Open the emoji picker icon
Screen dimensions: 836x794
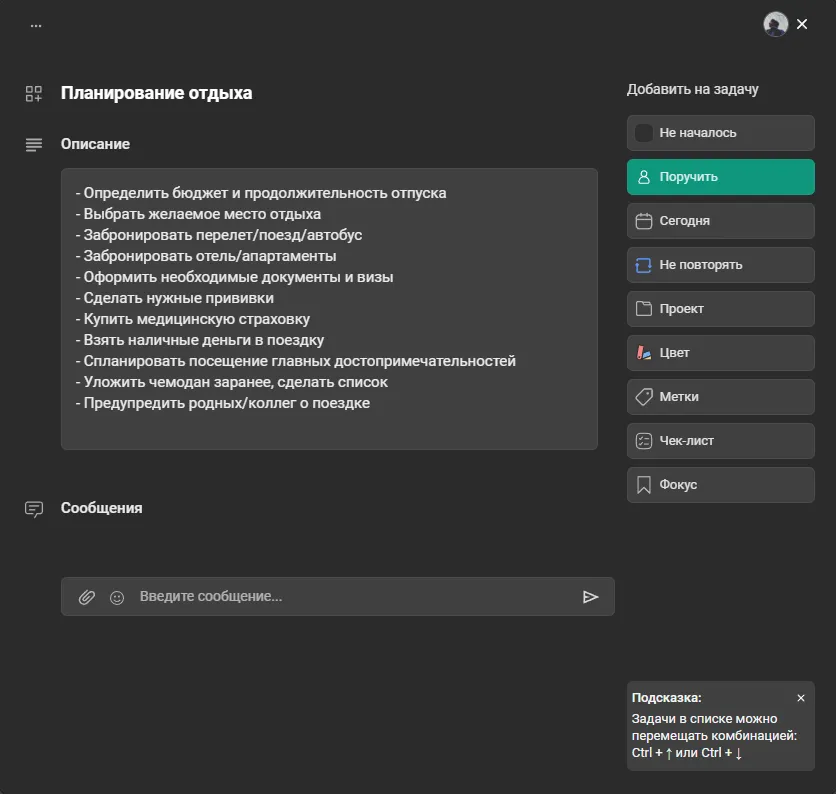point(116,597)
